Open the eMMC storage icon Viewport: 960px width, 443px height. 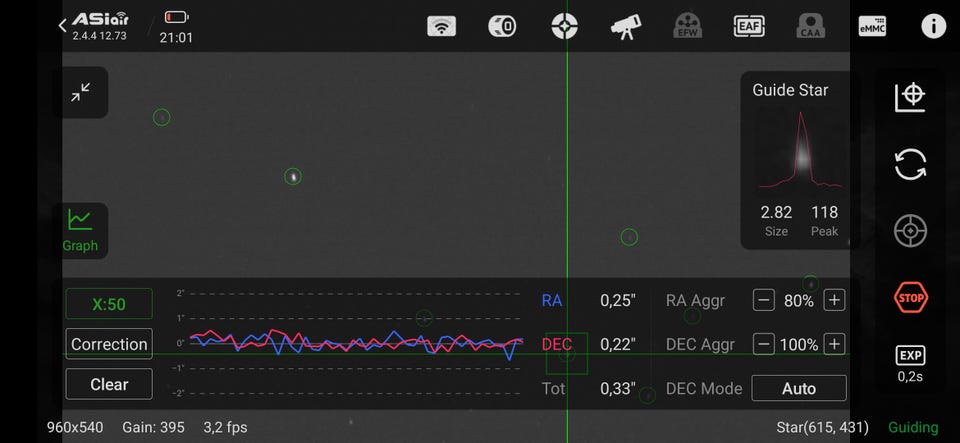(872, 26)
